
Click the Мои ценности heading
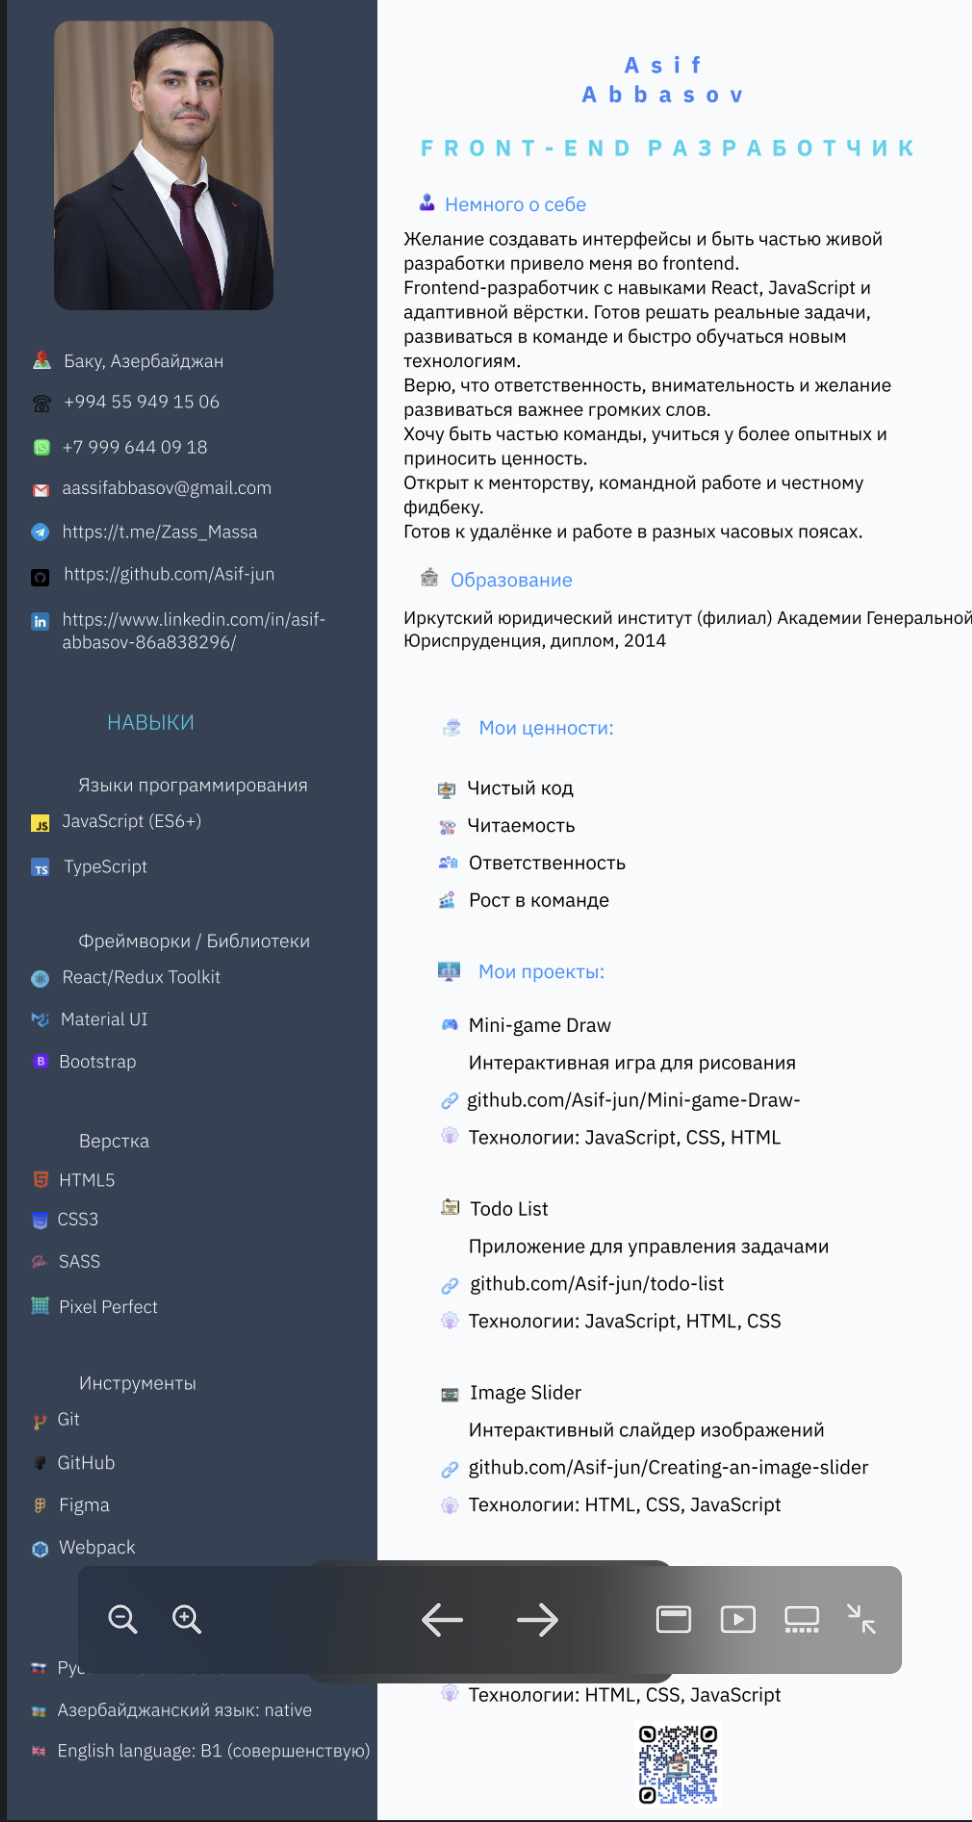coord(546,728)
